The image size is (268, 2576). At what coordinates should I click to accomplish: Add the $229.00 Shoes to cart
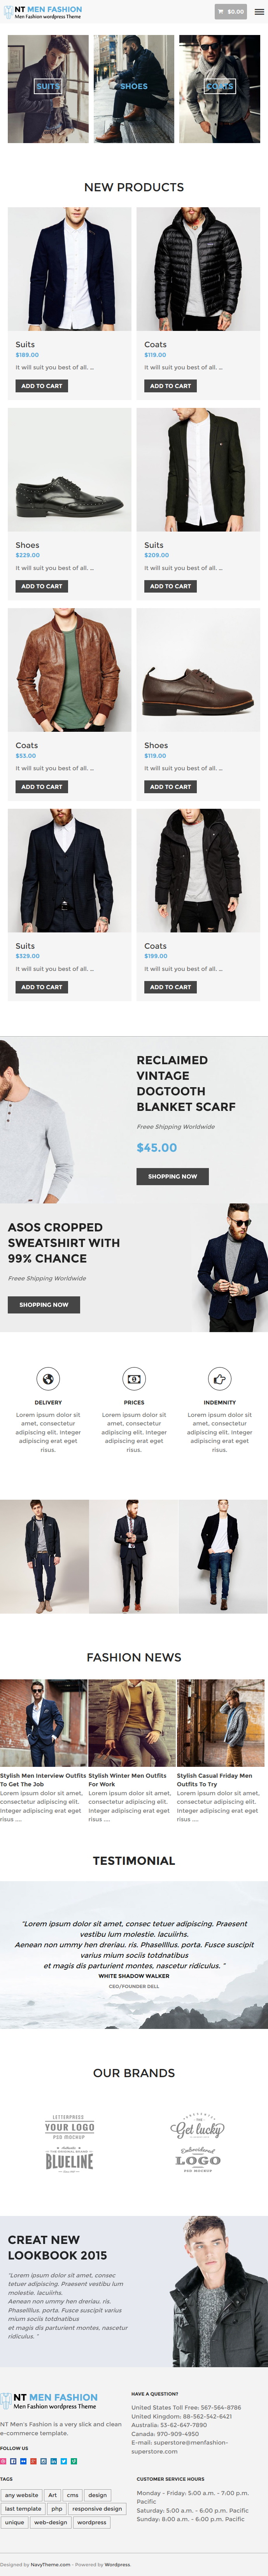(42, 586)
